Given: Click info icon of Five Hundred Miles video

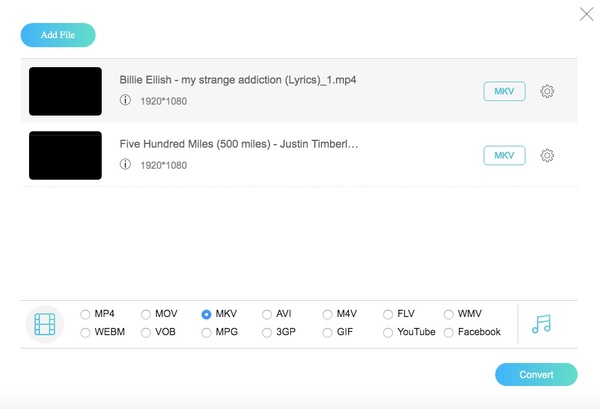Looking at the screenshot, I should point(125,164).
